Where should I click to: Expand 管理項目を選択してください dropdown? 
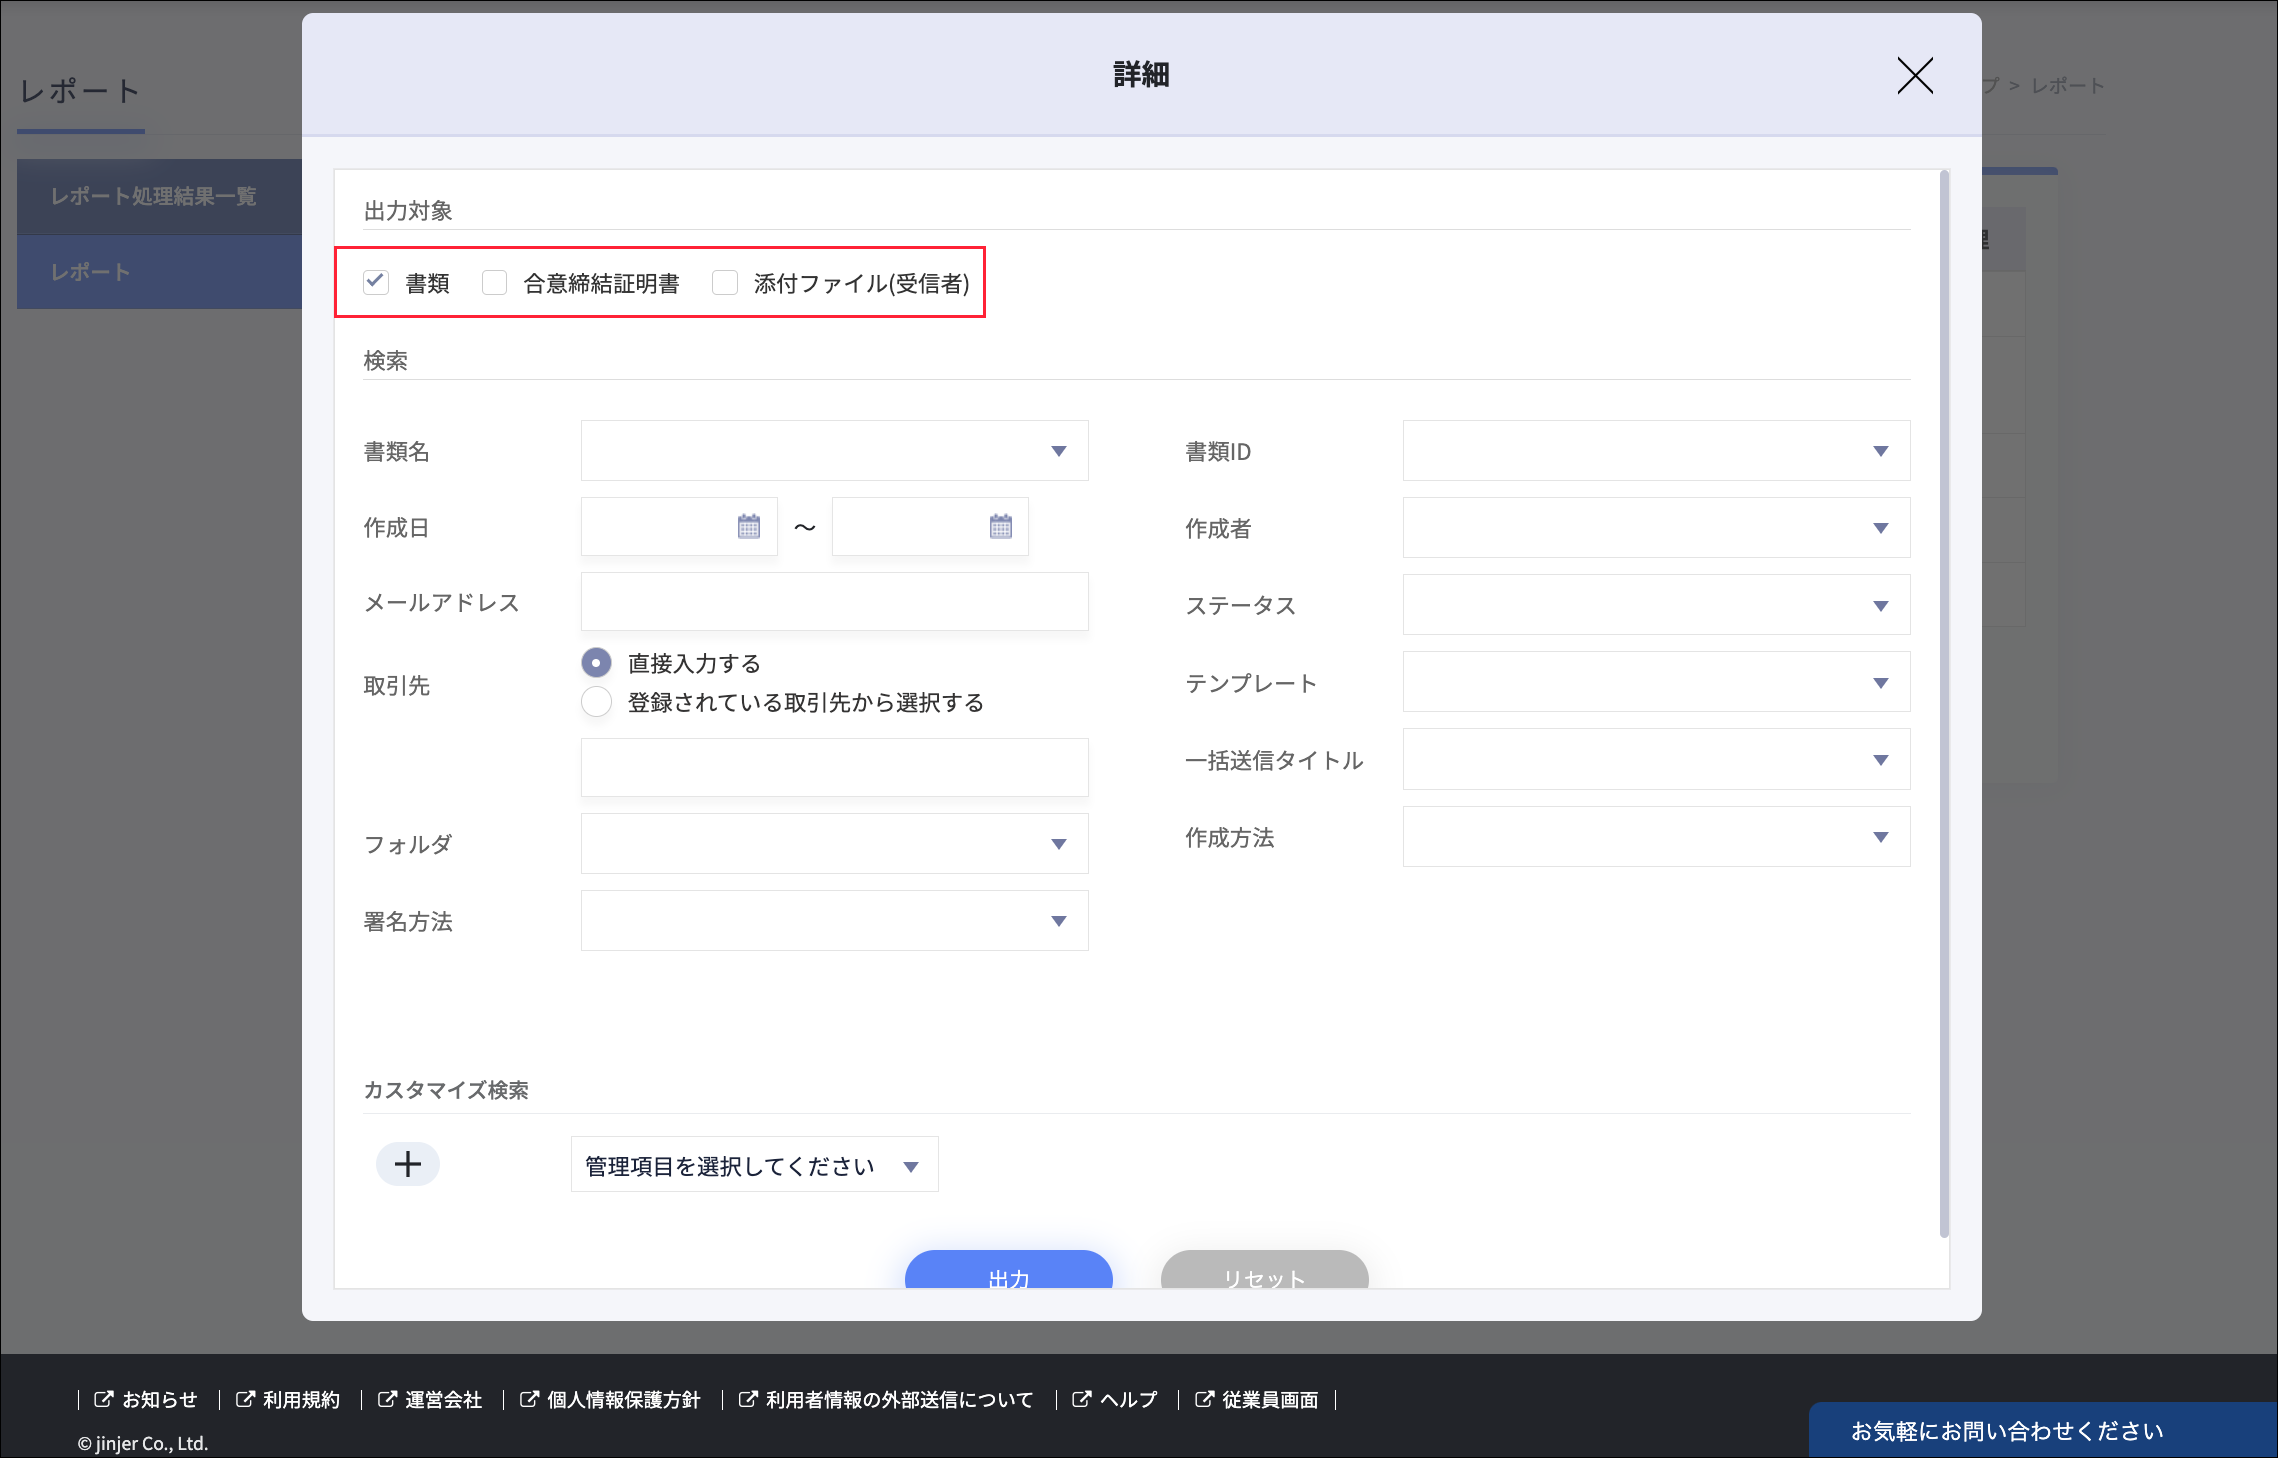753,1165
